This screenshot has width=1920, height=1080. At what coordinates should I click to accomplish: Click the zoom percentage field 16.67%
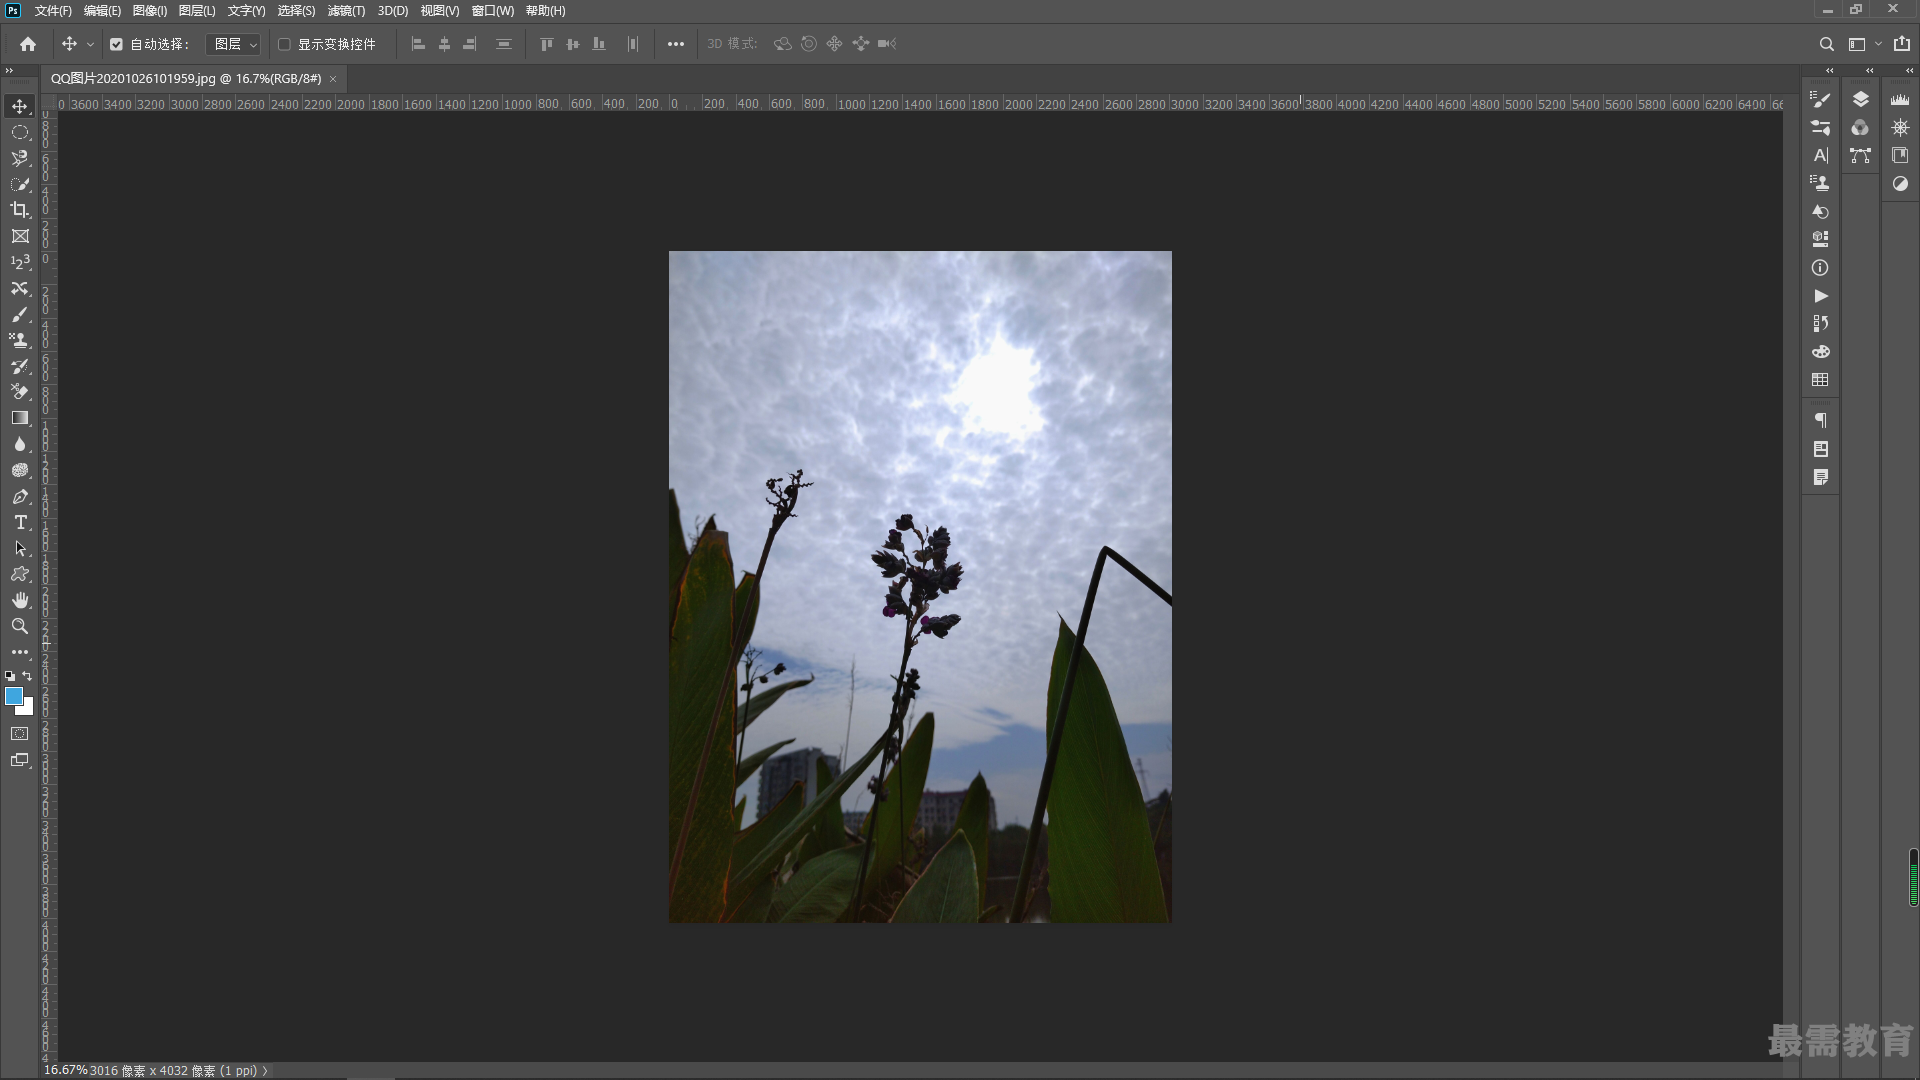[x=65, y=1070]
